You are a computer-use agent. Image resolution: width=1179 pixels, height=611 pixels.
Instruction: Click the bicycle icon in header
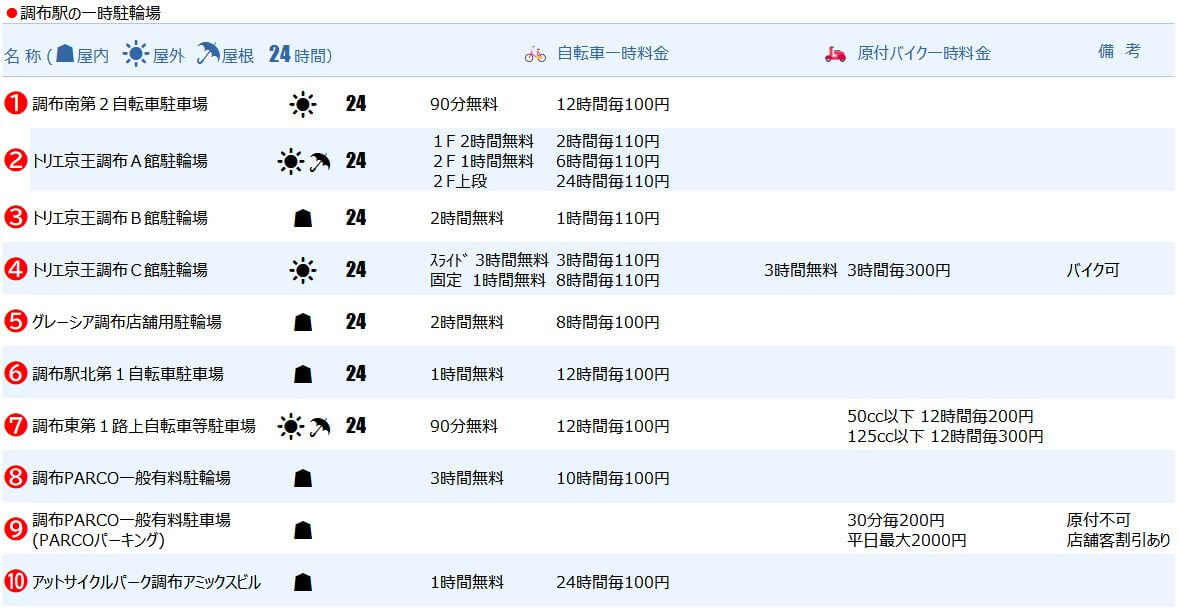tap(535, 54)
